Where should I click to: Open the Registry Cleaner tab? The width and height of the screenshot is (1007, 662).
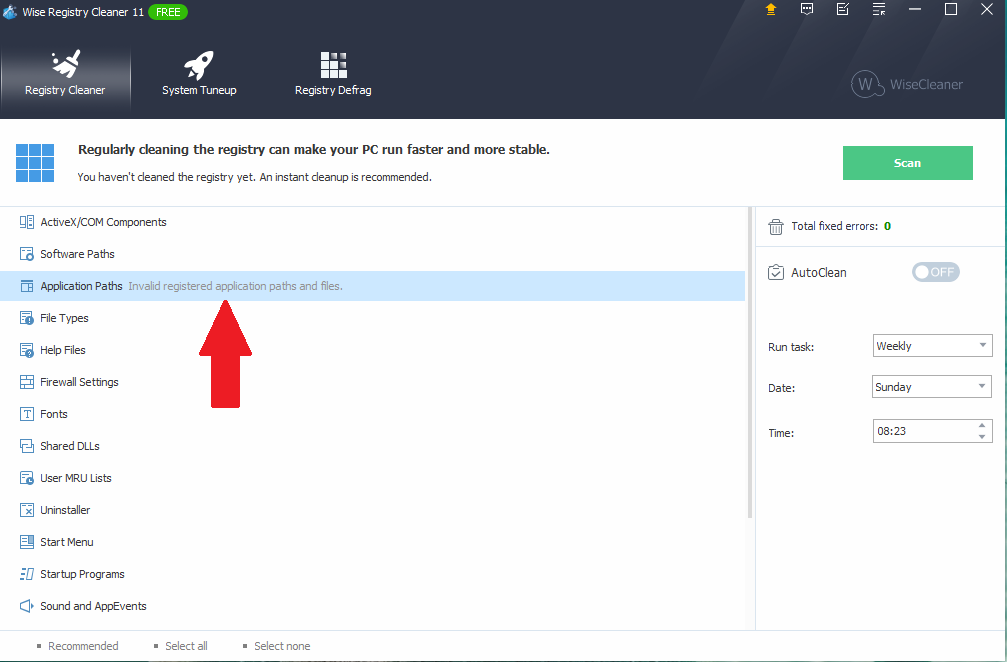(x=65, y=74)
